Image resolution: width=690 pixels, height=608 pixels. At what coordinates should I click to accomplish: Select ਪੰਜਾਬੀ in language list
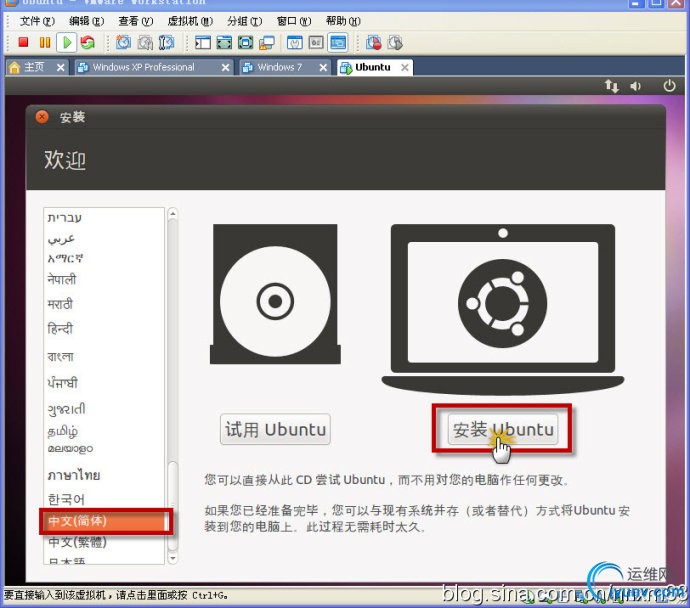[104, 382]
